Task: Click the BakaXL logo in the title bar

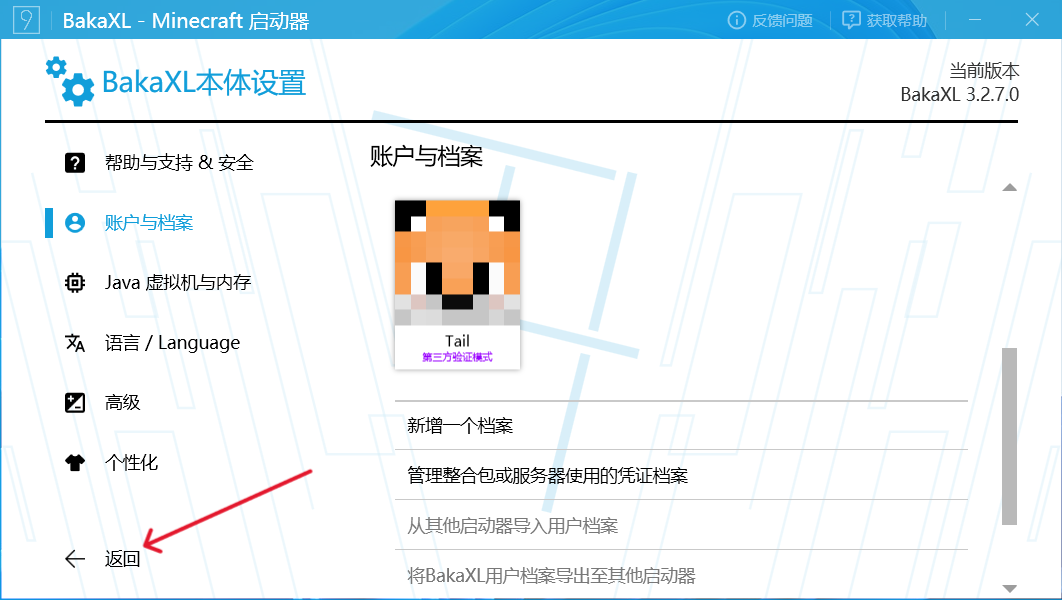Action: tap(24, 21)
